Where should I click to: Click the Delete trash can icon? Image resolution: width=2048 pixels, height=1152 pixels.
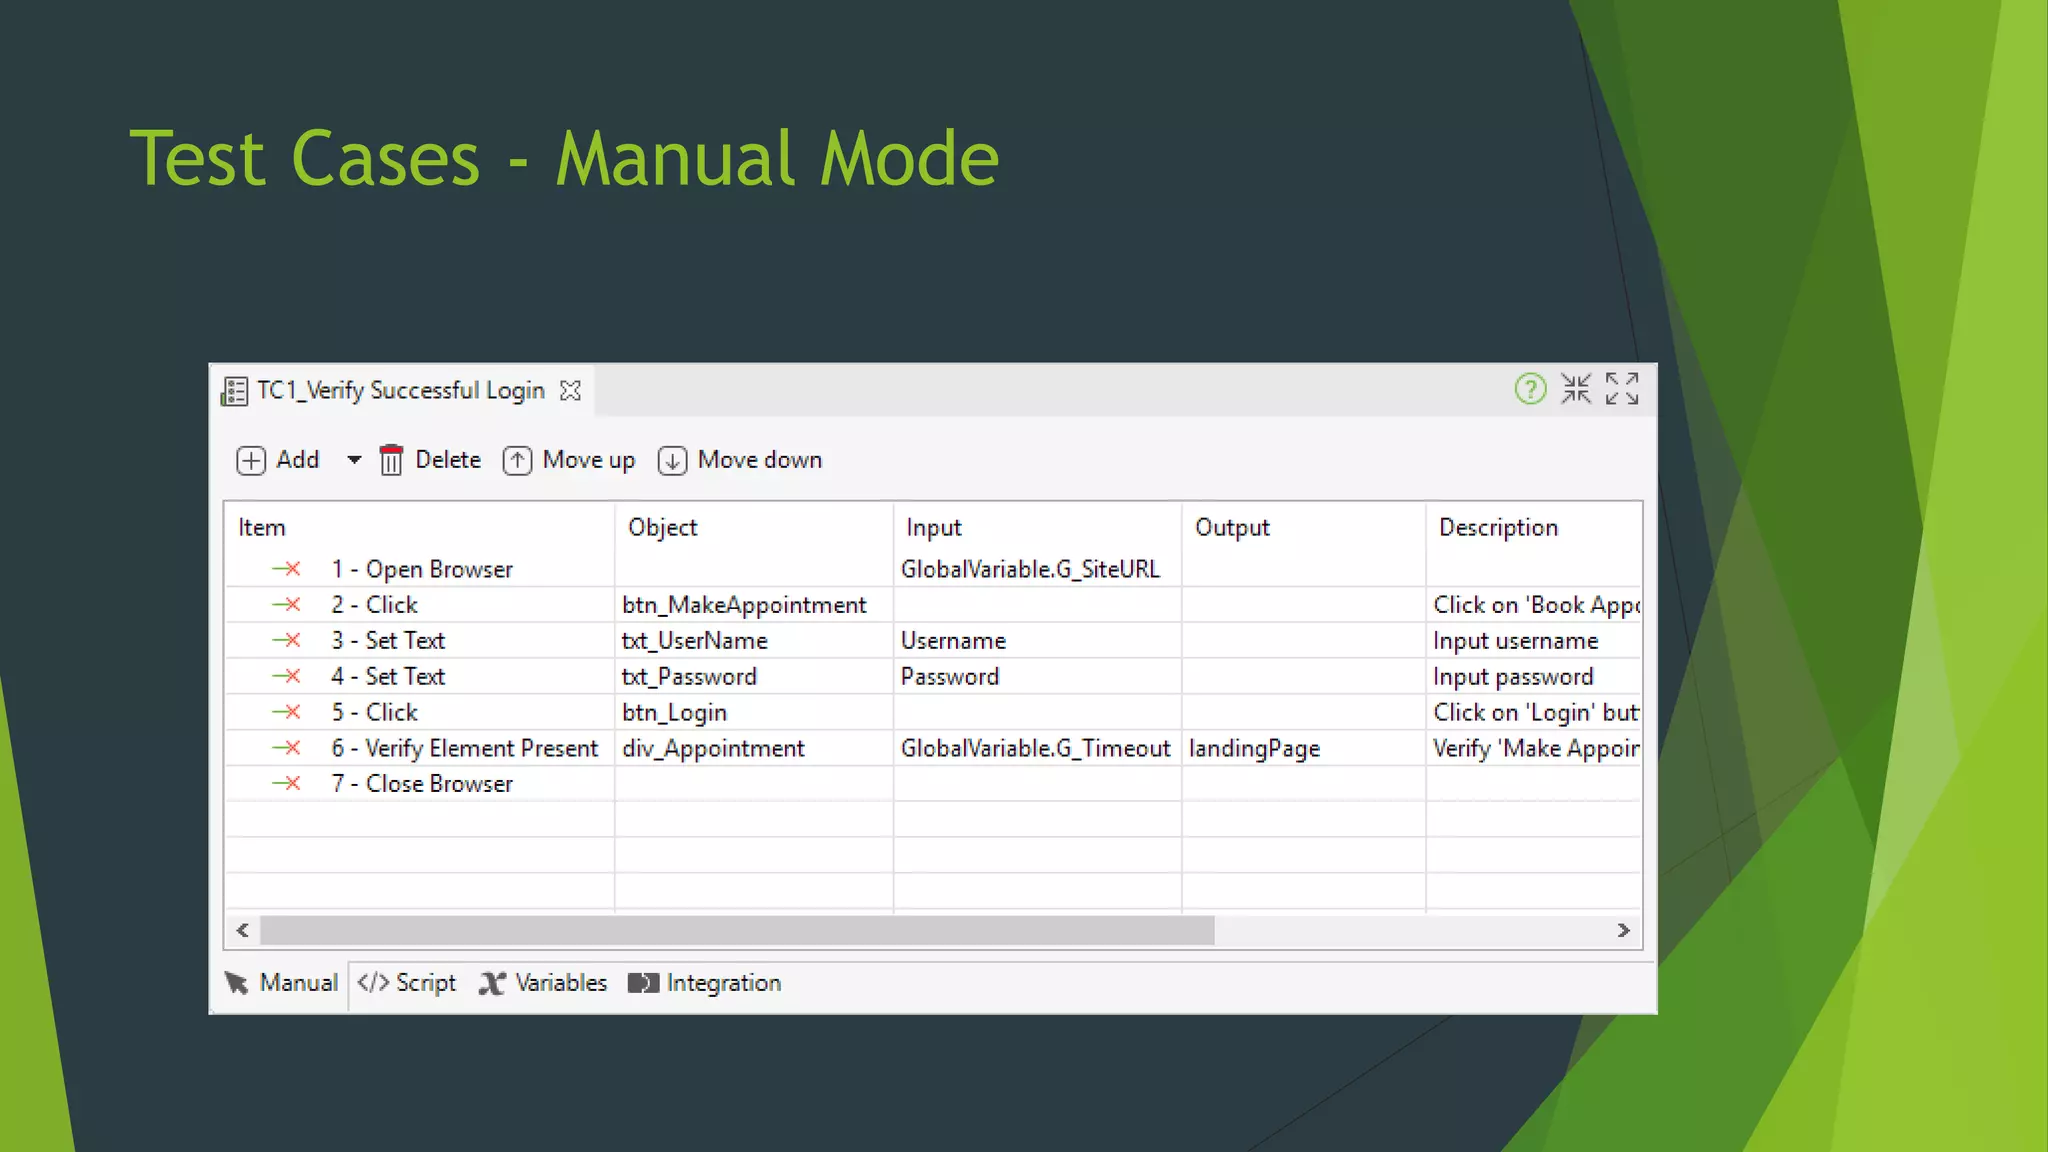391,460
